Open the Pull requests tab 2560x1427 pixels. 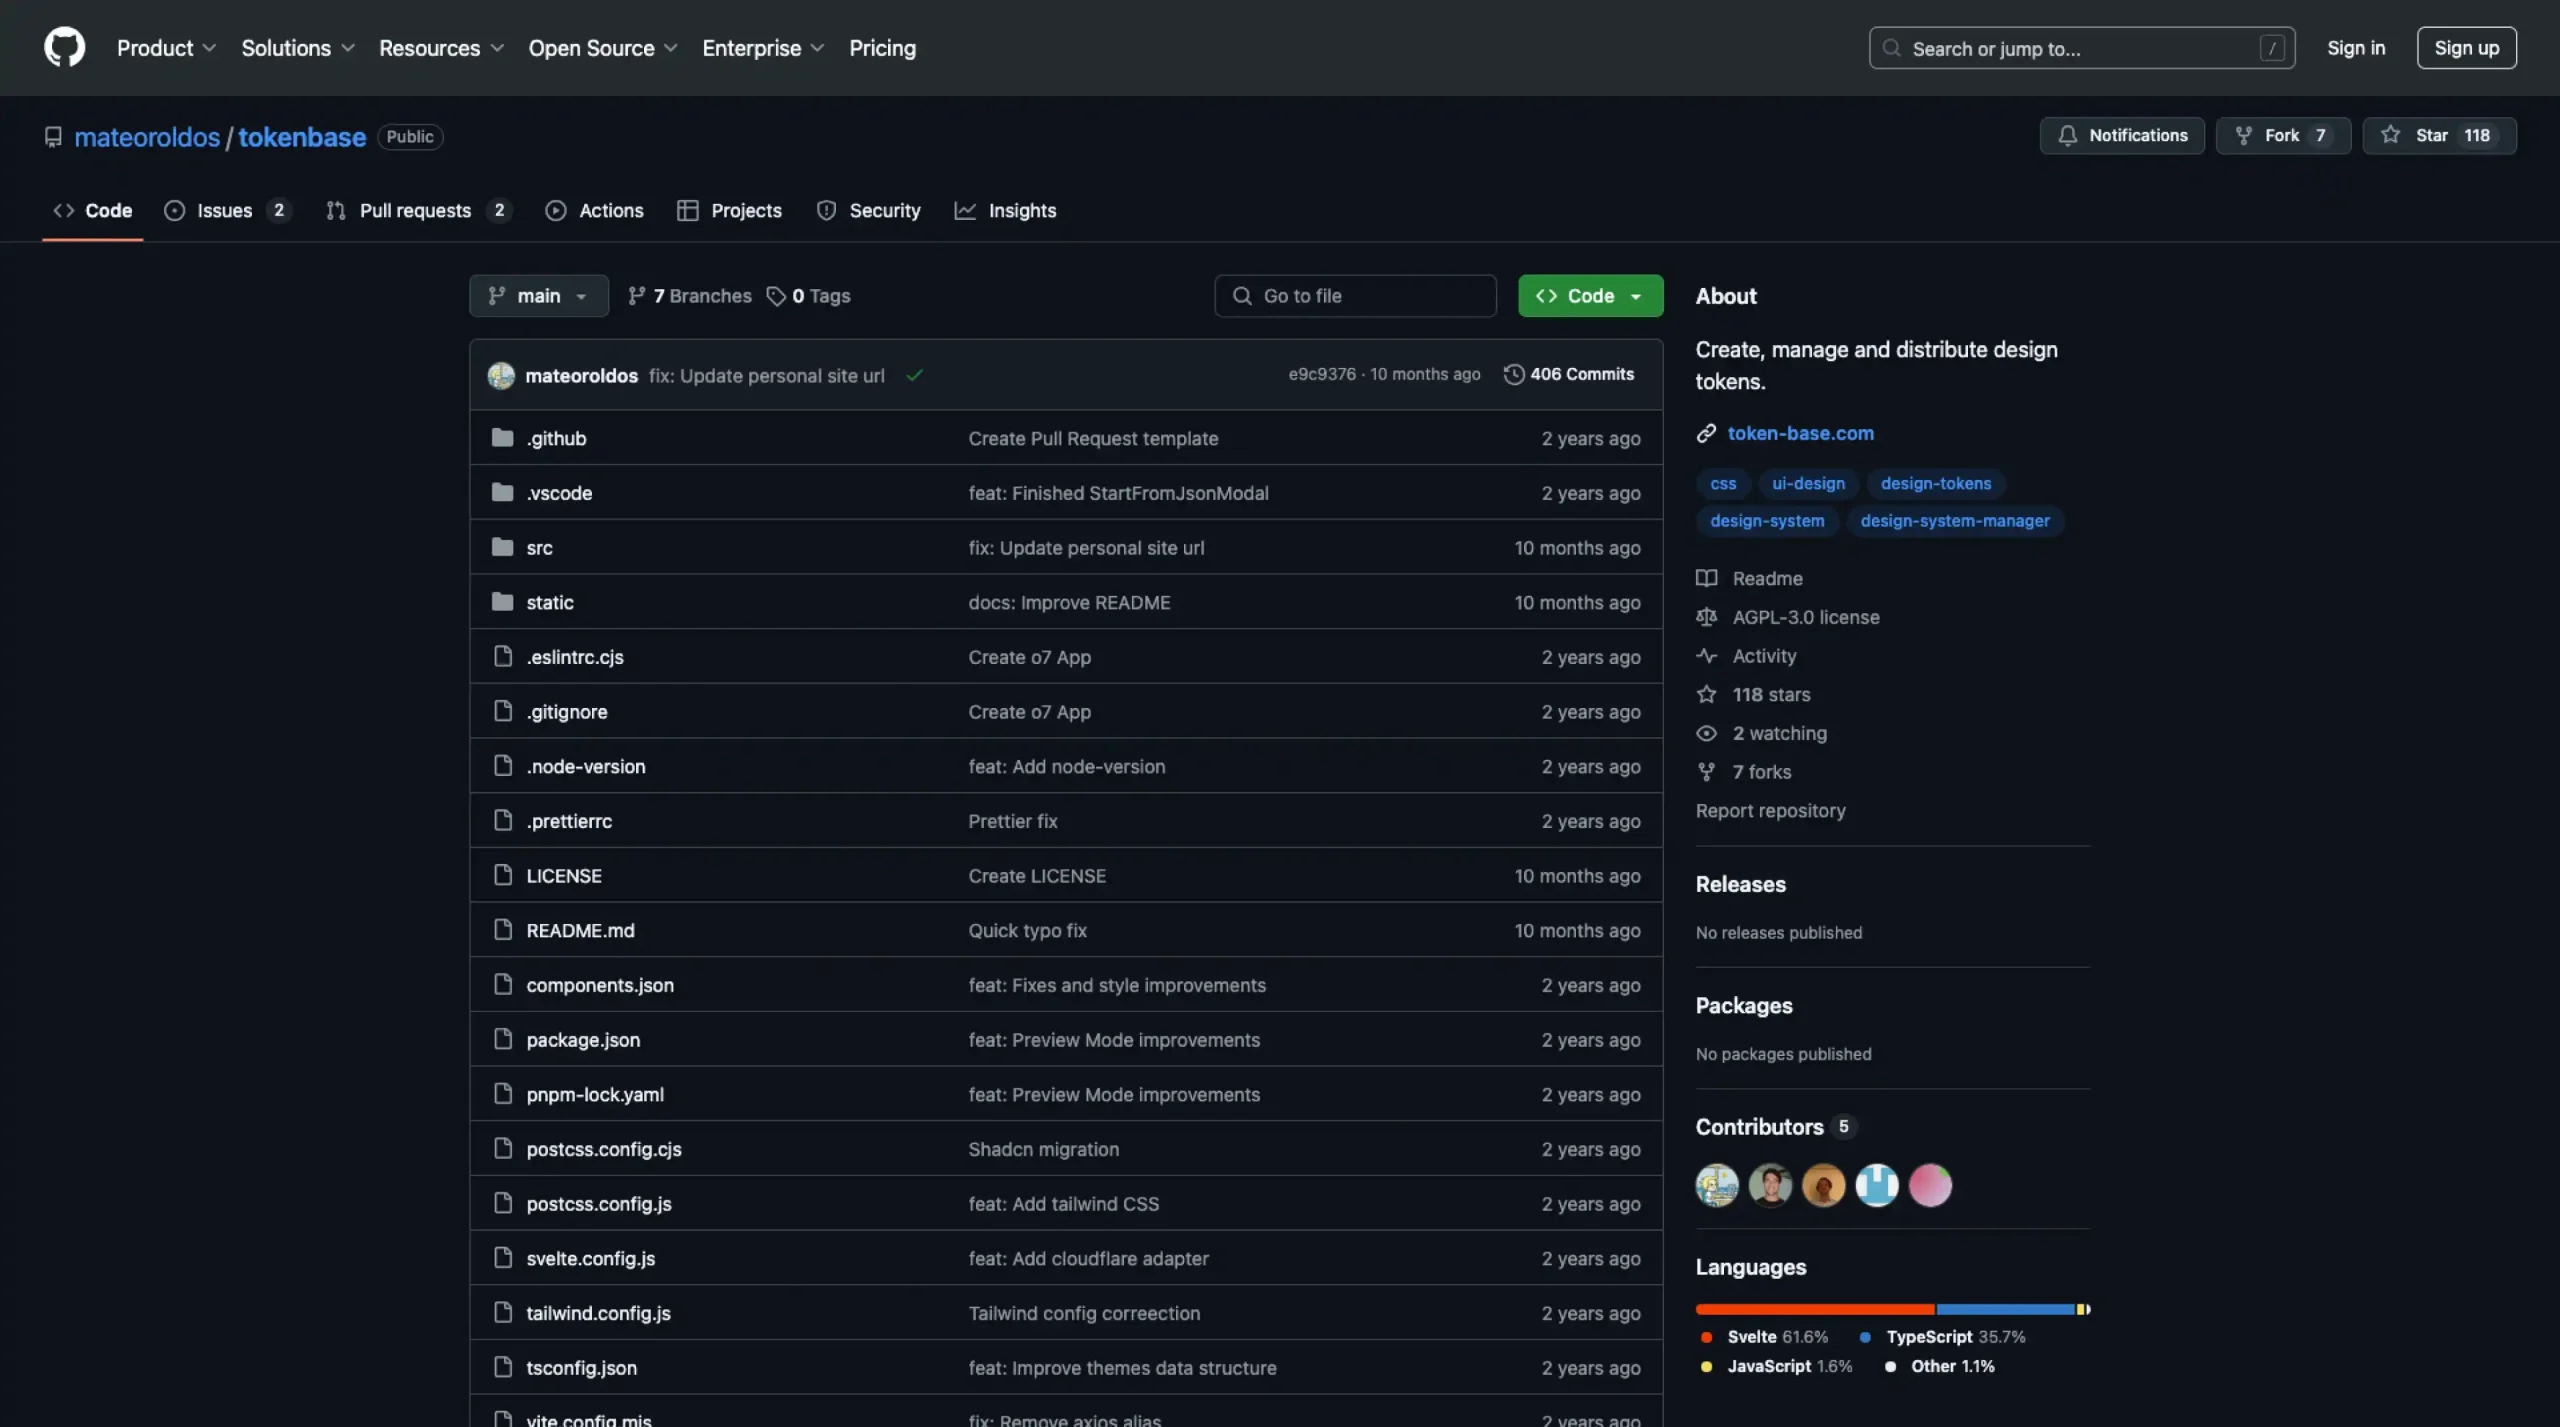coord(418,210)
